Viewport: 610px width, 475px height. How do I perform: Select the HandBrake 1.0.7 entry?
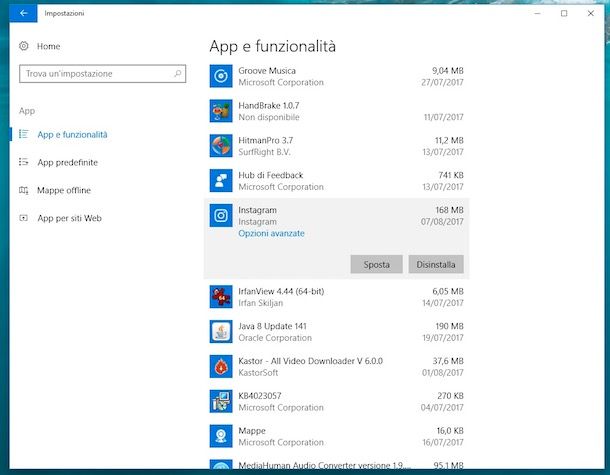pos(337,111)
